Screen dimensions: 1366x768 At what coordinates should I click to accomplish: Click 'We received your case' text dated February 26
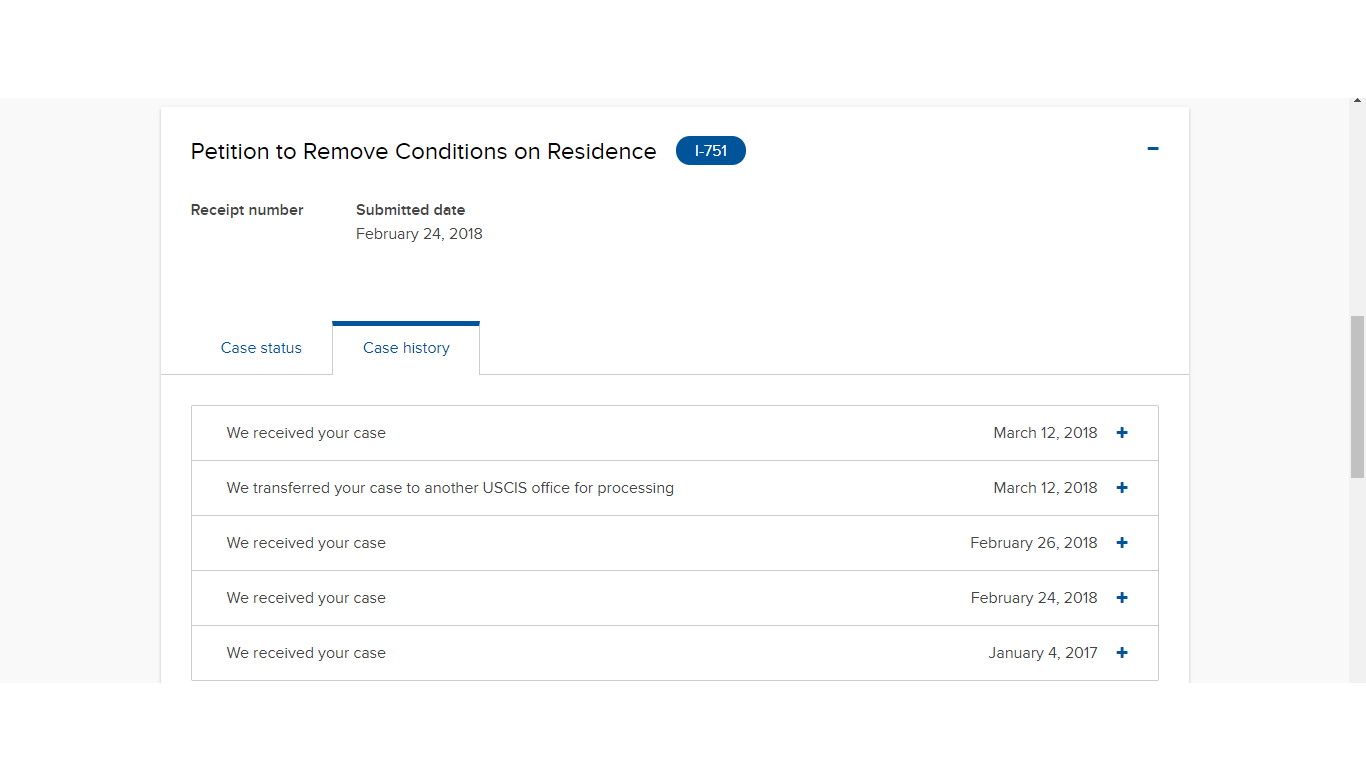click(x=306, y=543)
